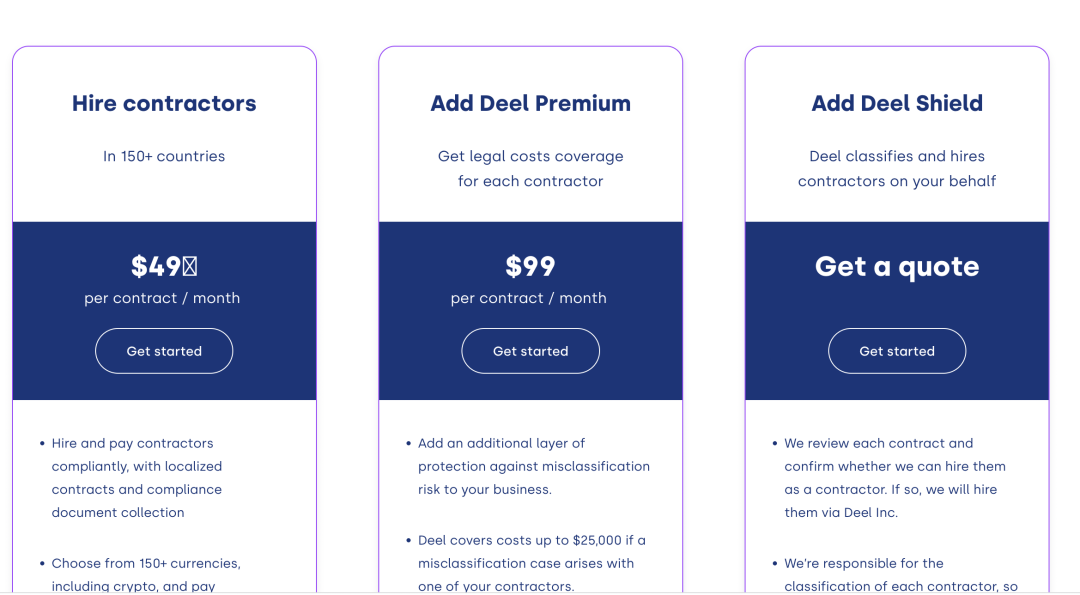1080x595 pixels.
Task: Click the In 150+ countries subtitle
Action: point(164,156)
